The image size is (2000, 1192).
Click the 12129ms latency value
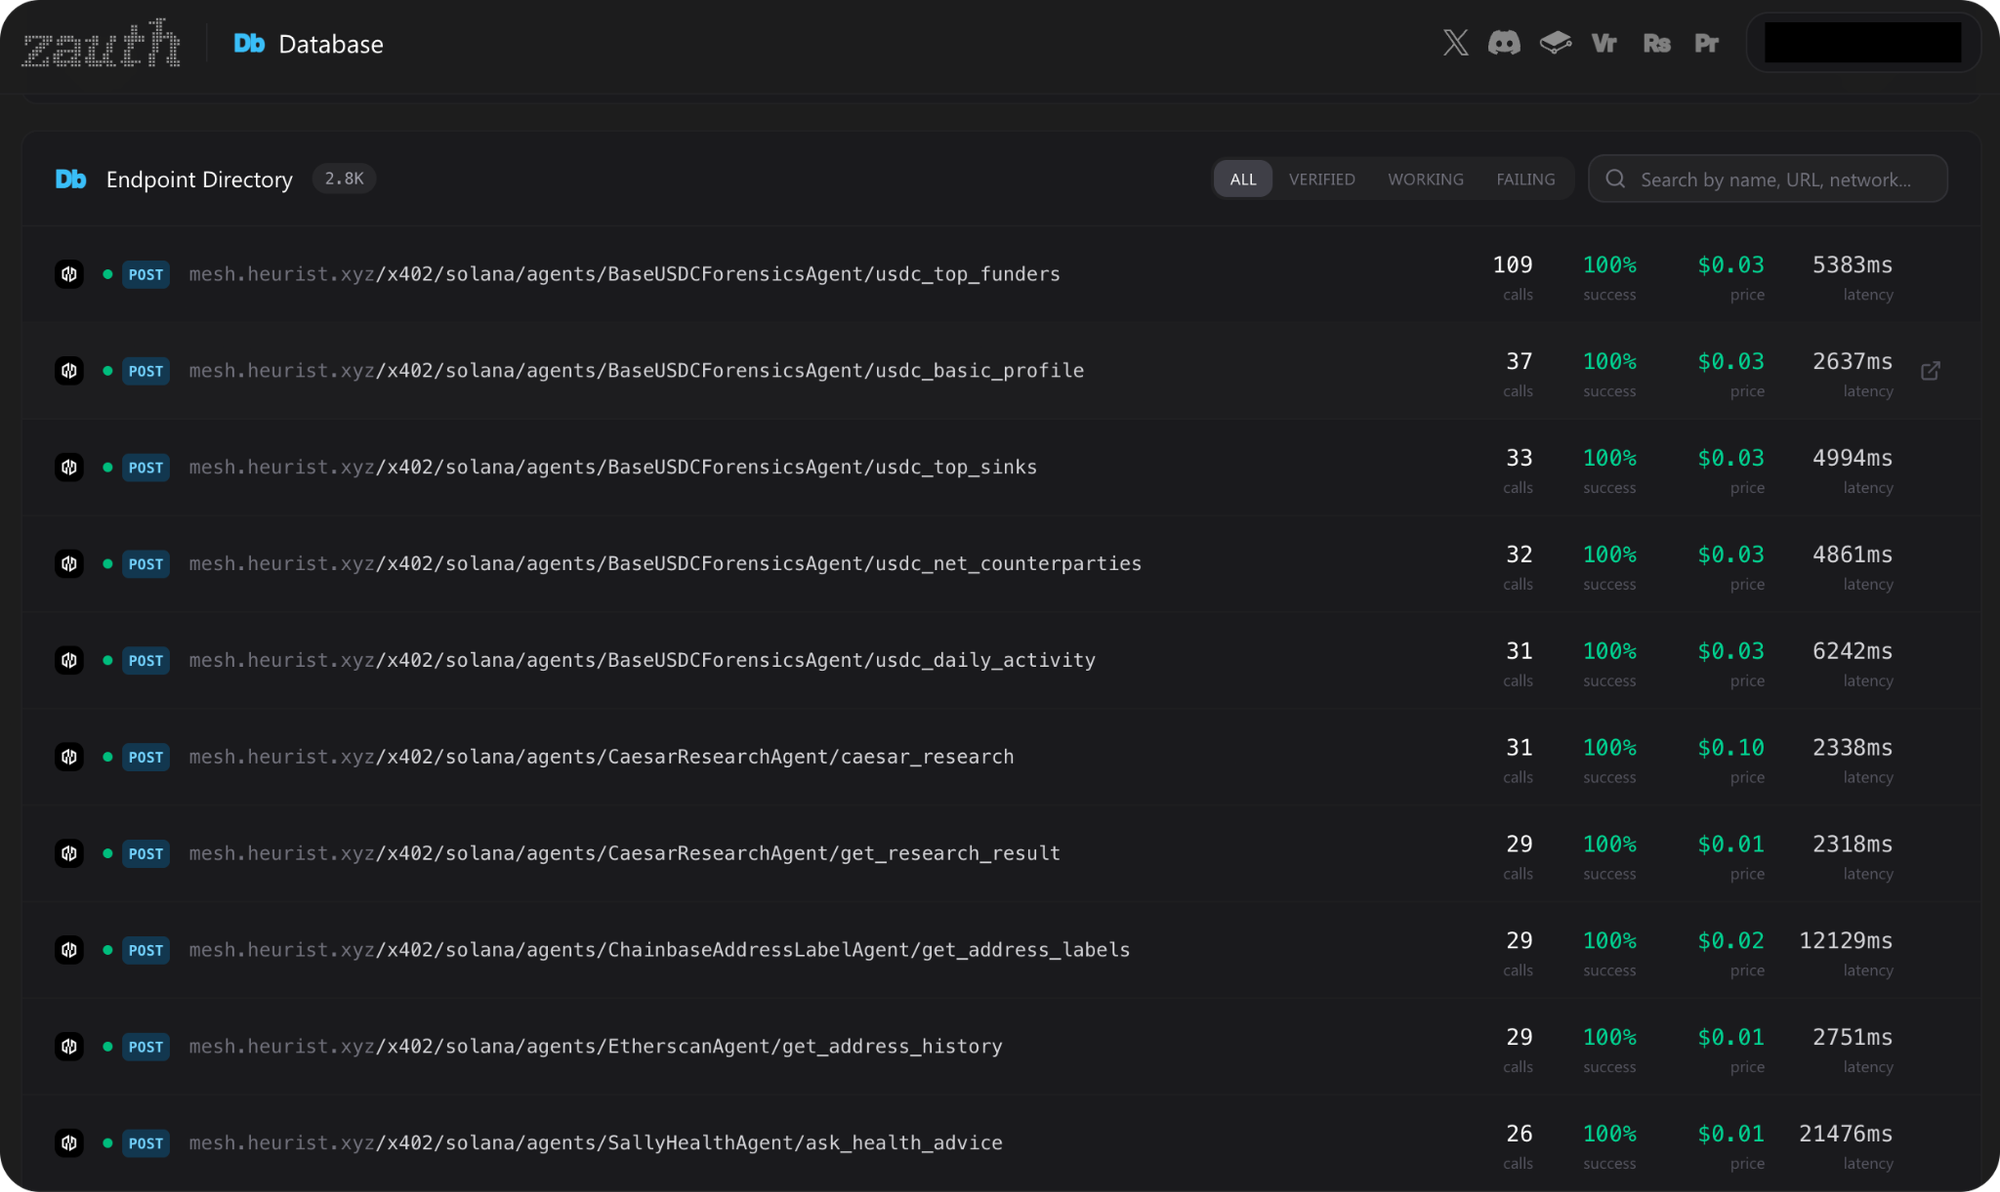[x=1845, y=941]
